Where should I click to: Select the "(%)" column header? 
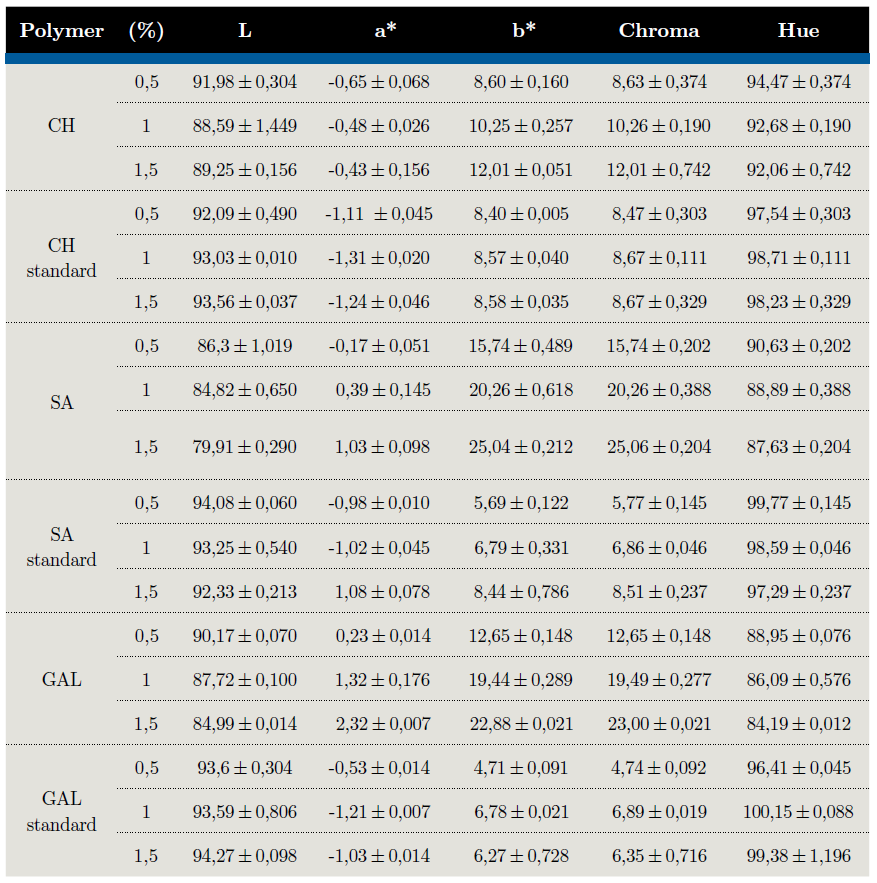[x=146, y=31]
